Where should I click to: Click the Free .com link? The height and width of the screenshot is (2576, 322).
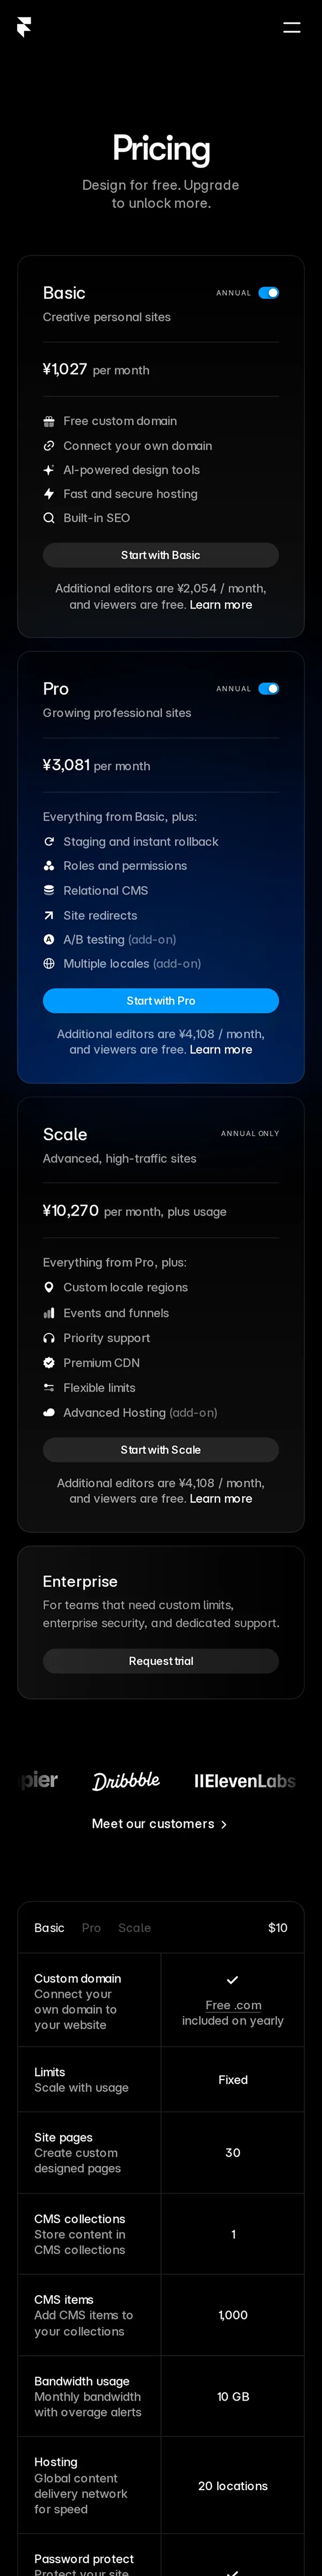233,2005
